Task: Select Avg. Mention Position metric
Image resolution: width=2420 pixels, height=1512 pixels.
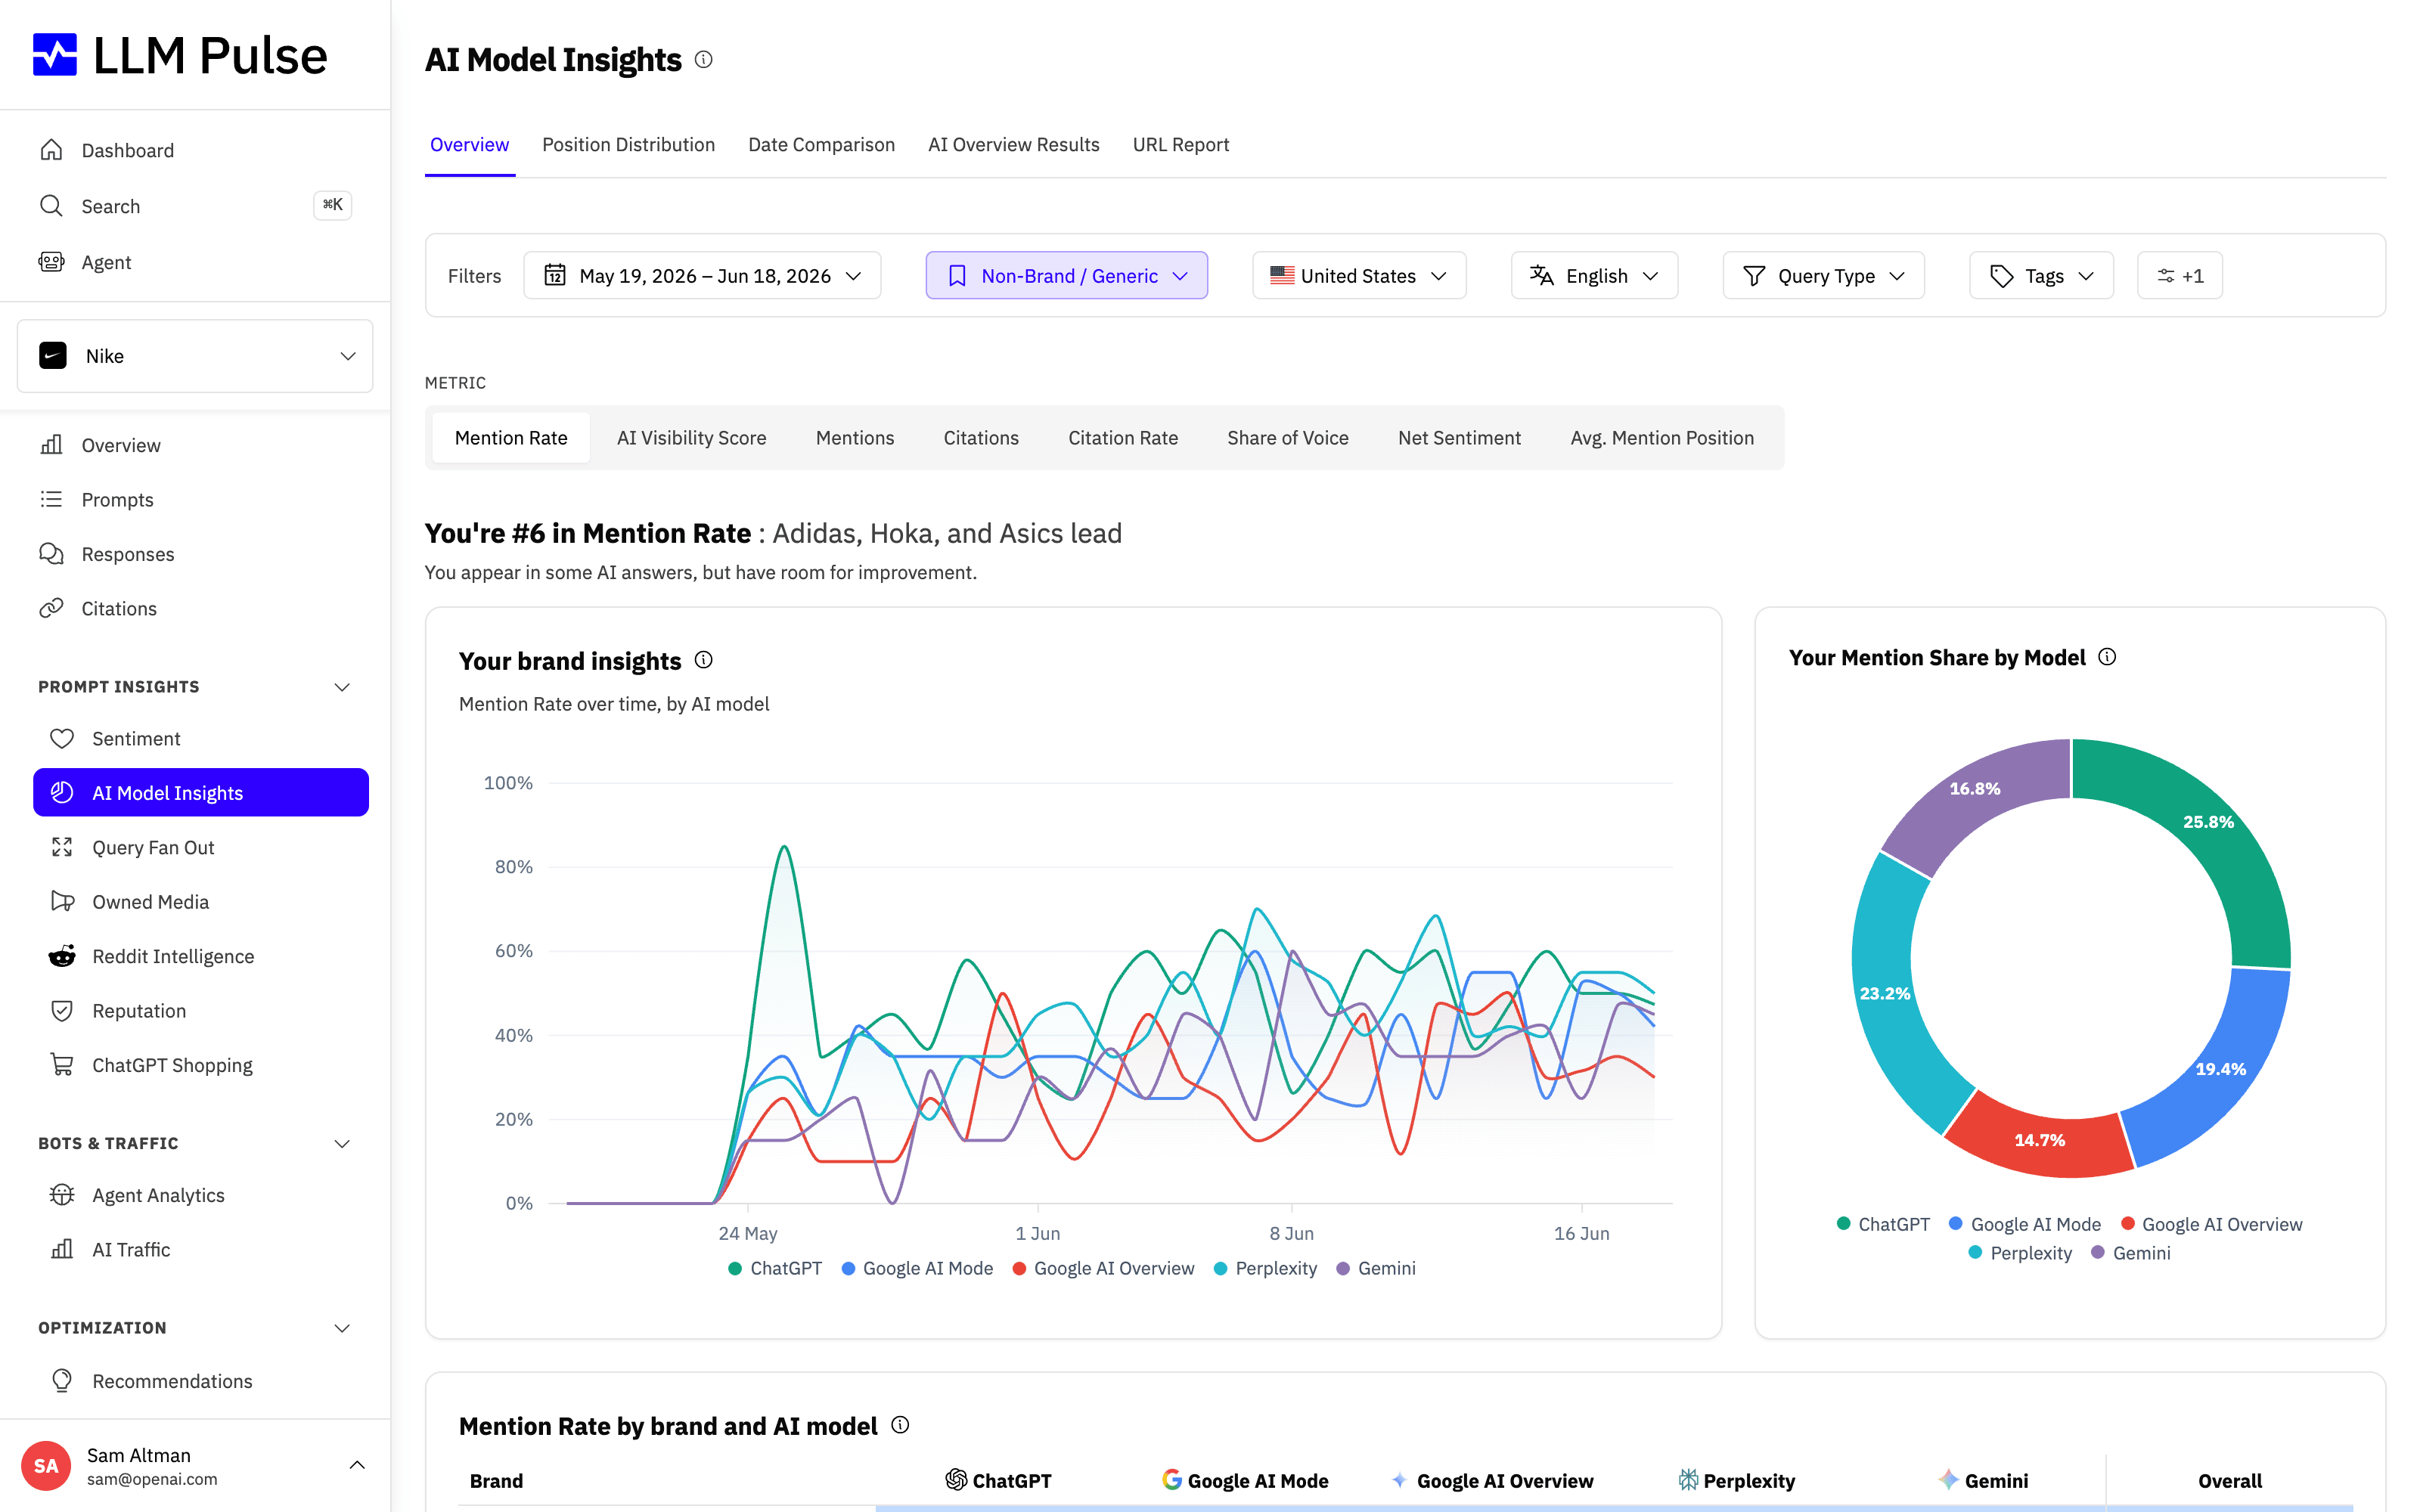Action: [x=1661, y=437]
